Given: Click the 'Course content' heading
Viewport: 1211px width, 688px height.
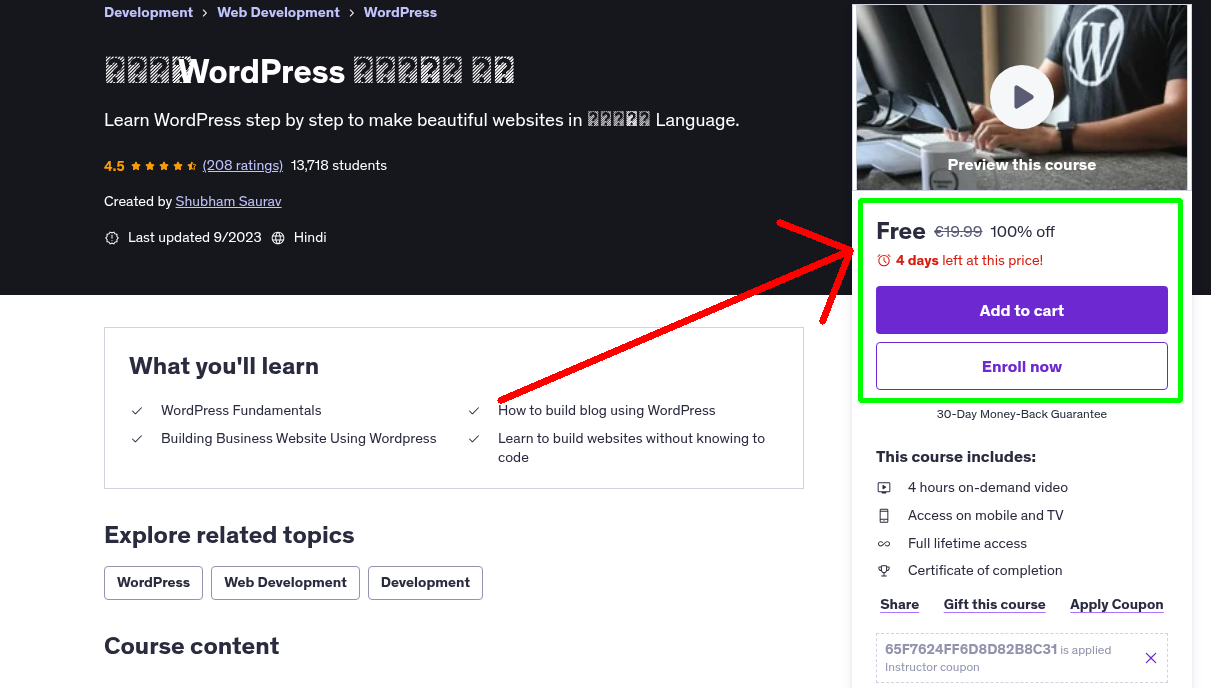Looking at the screenshot, I should coord(192,646).
